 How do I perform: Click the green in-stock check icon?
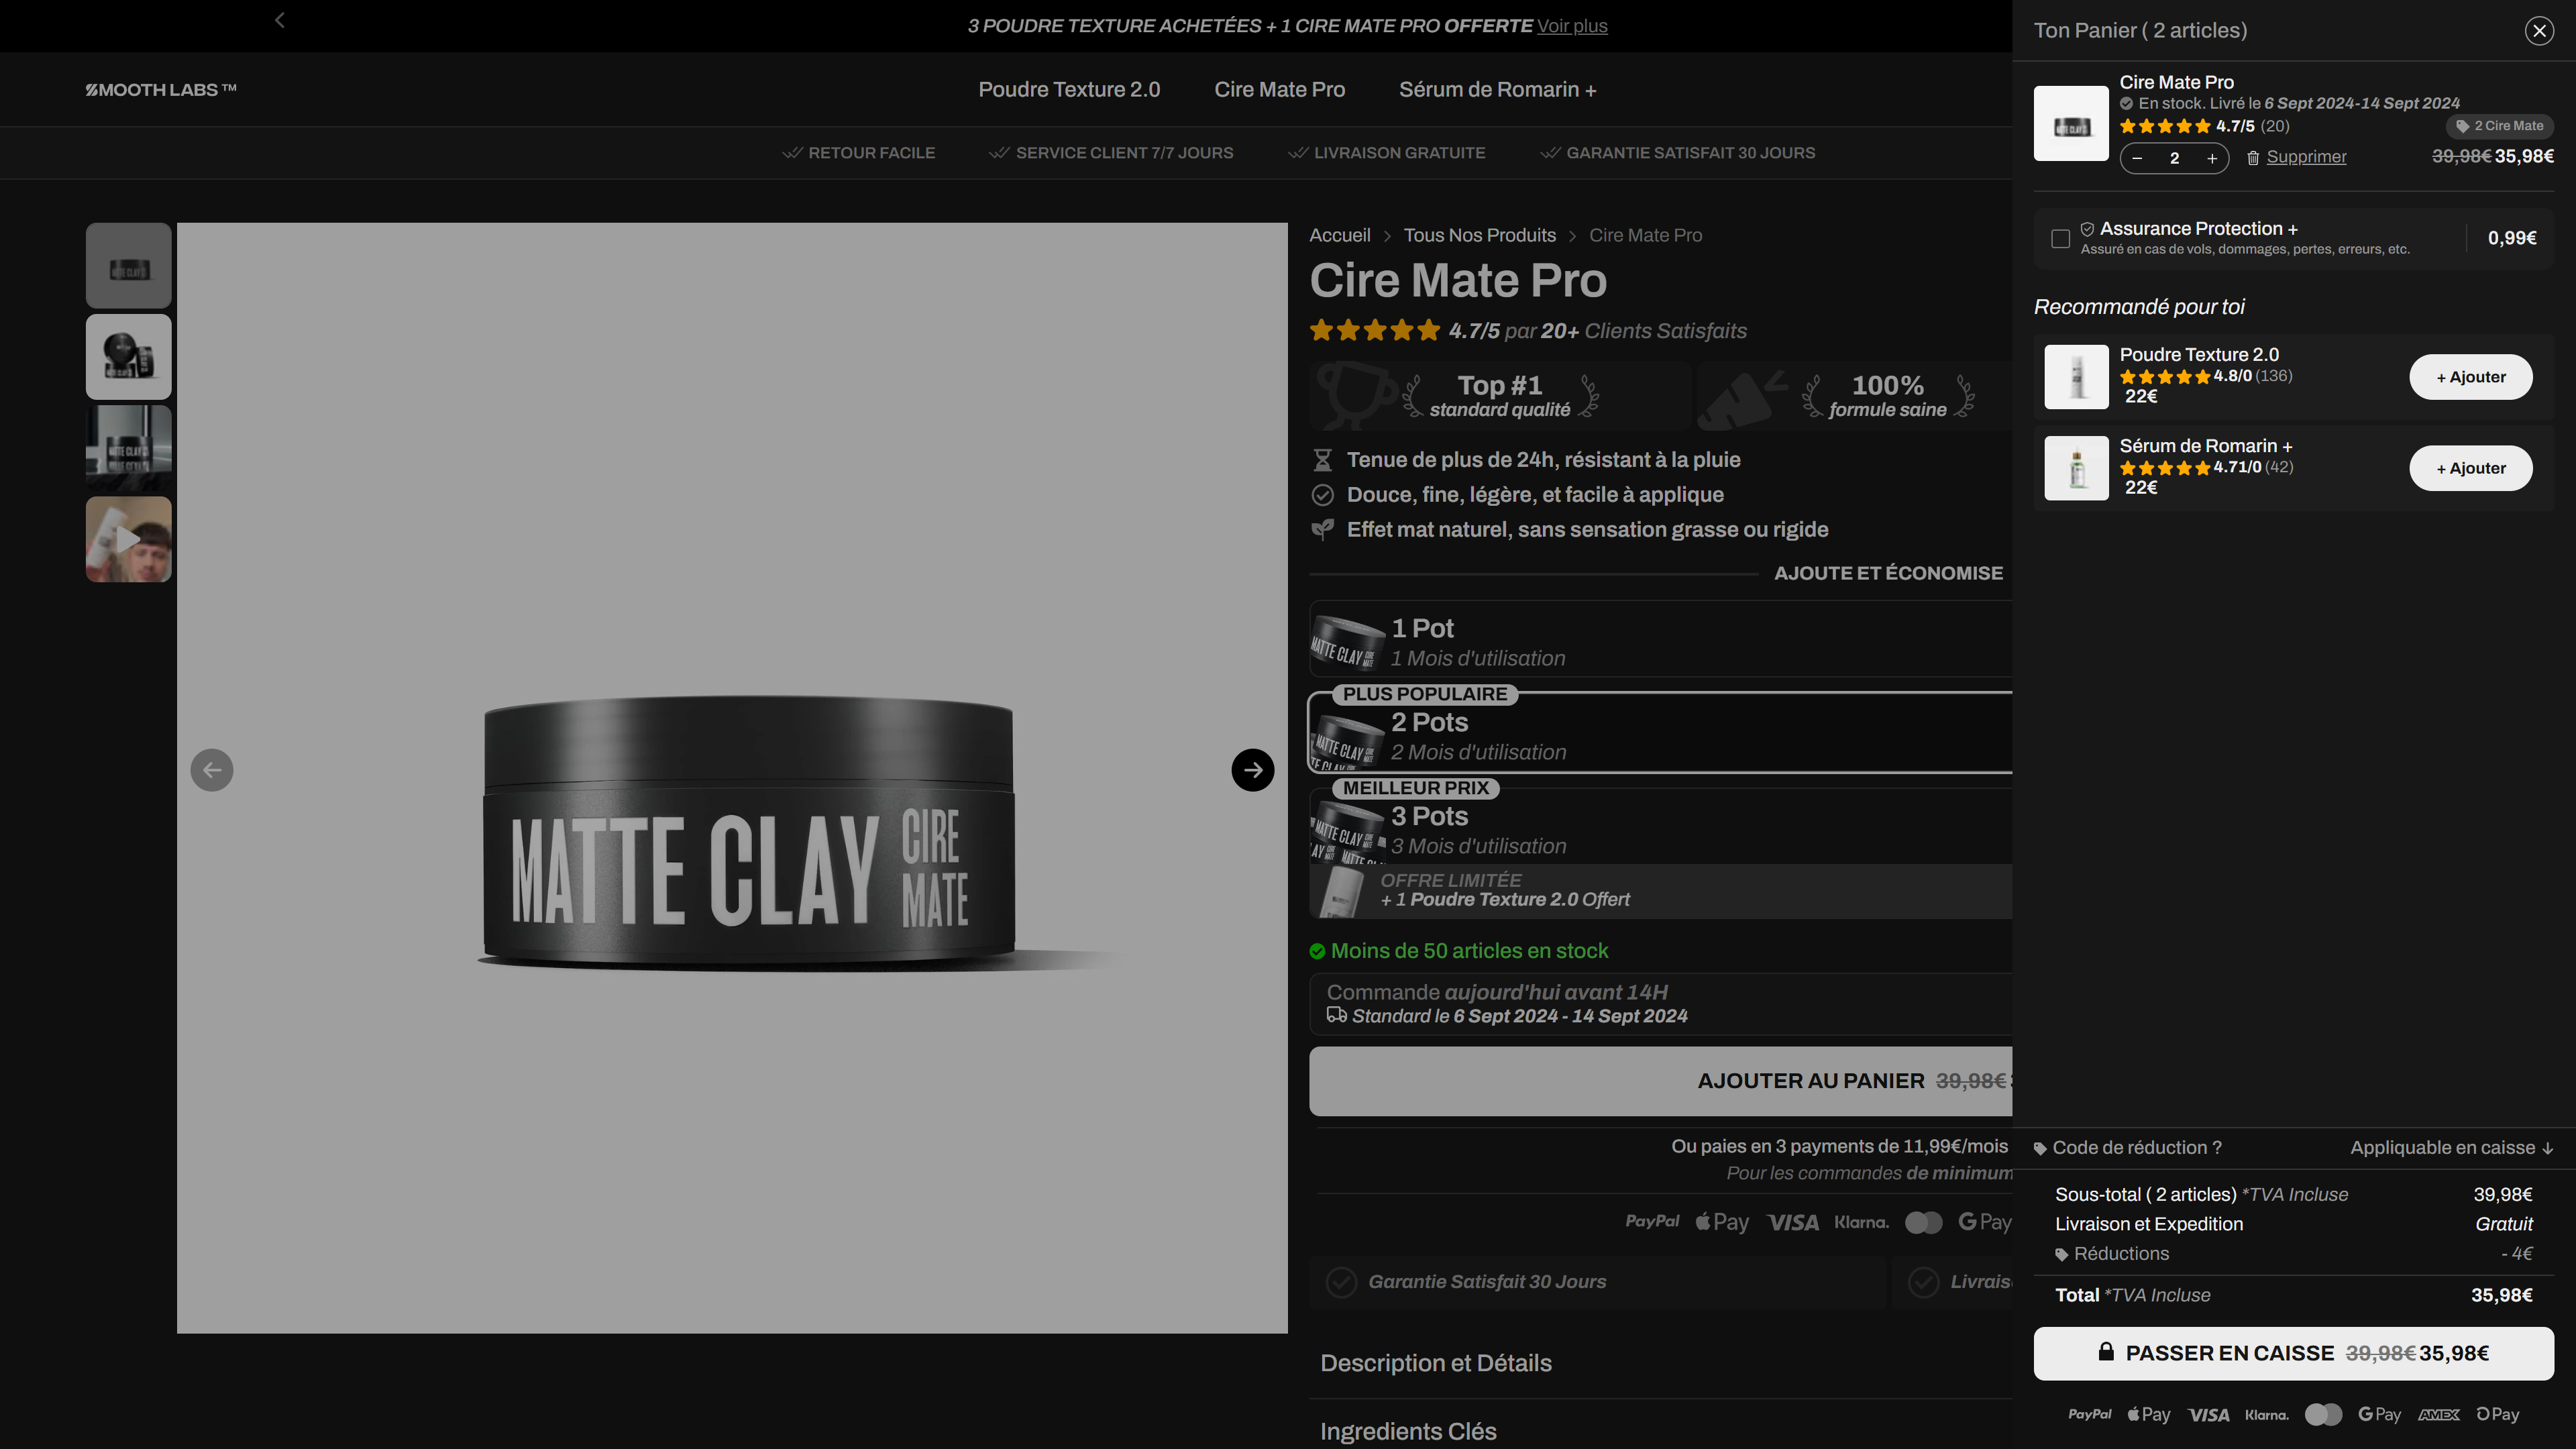click(x=1317, y=951)
